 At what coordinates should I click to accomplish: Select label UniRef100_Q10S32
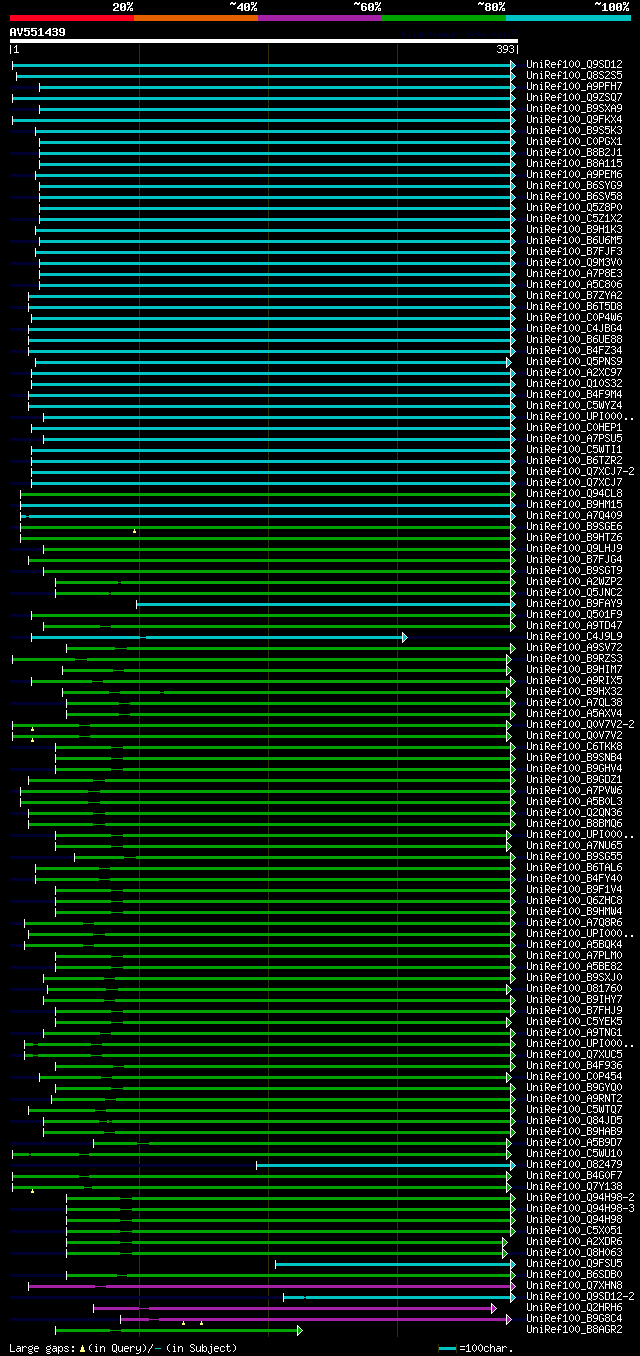574,384
